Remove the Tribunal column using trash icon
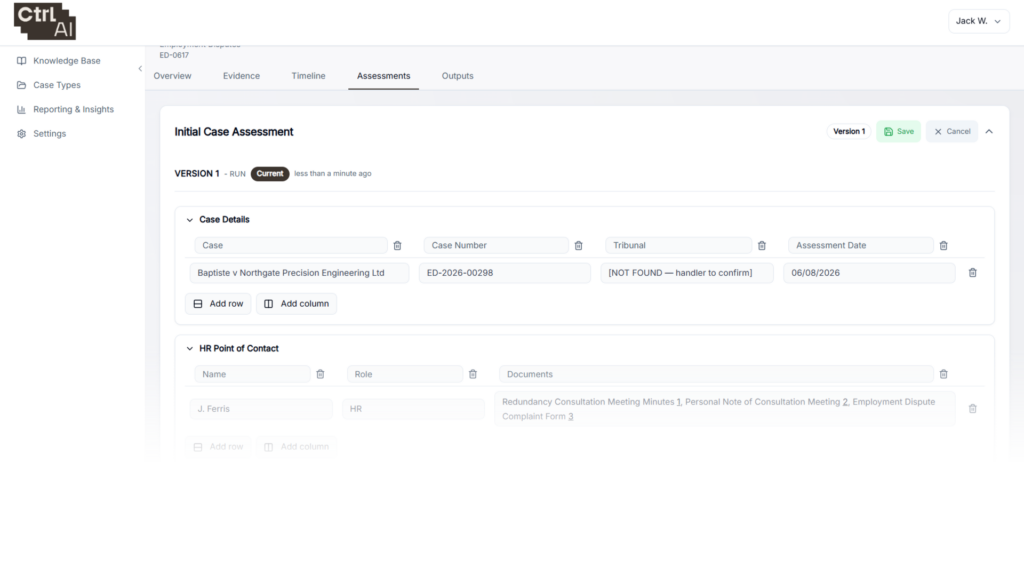1024x574 pixels. (x=761, y=246)
